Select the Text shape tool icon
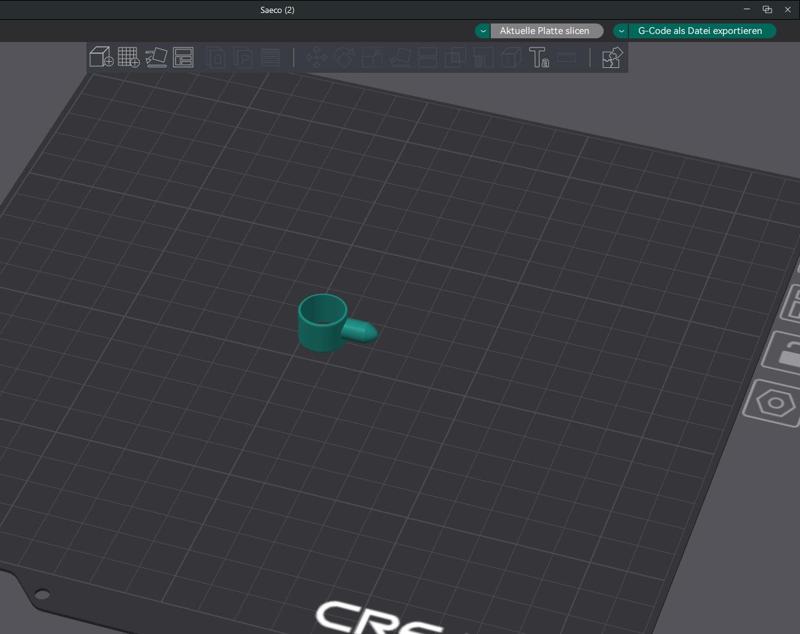The image size is (800, 634). pyautogui.click(x=539, y=57)
